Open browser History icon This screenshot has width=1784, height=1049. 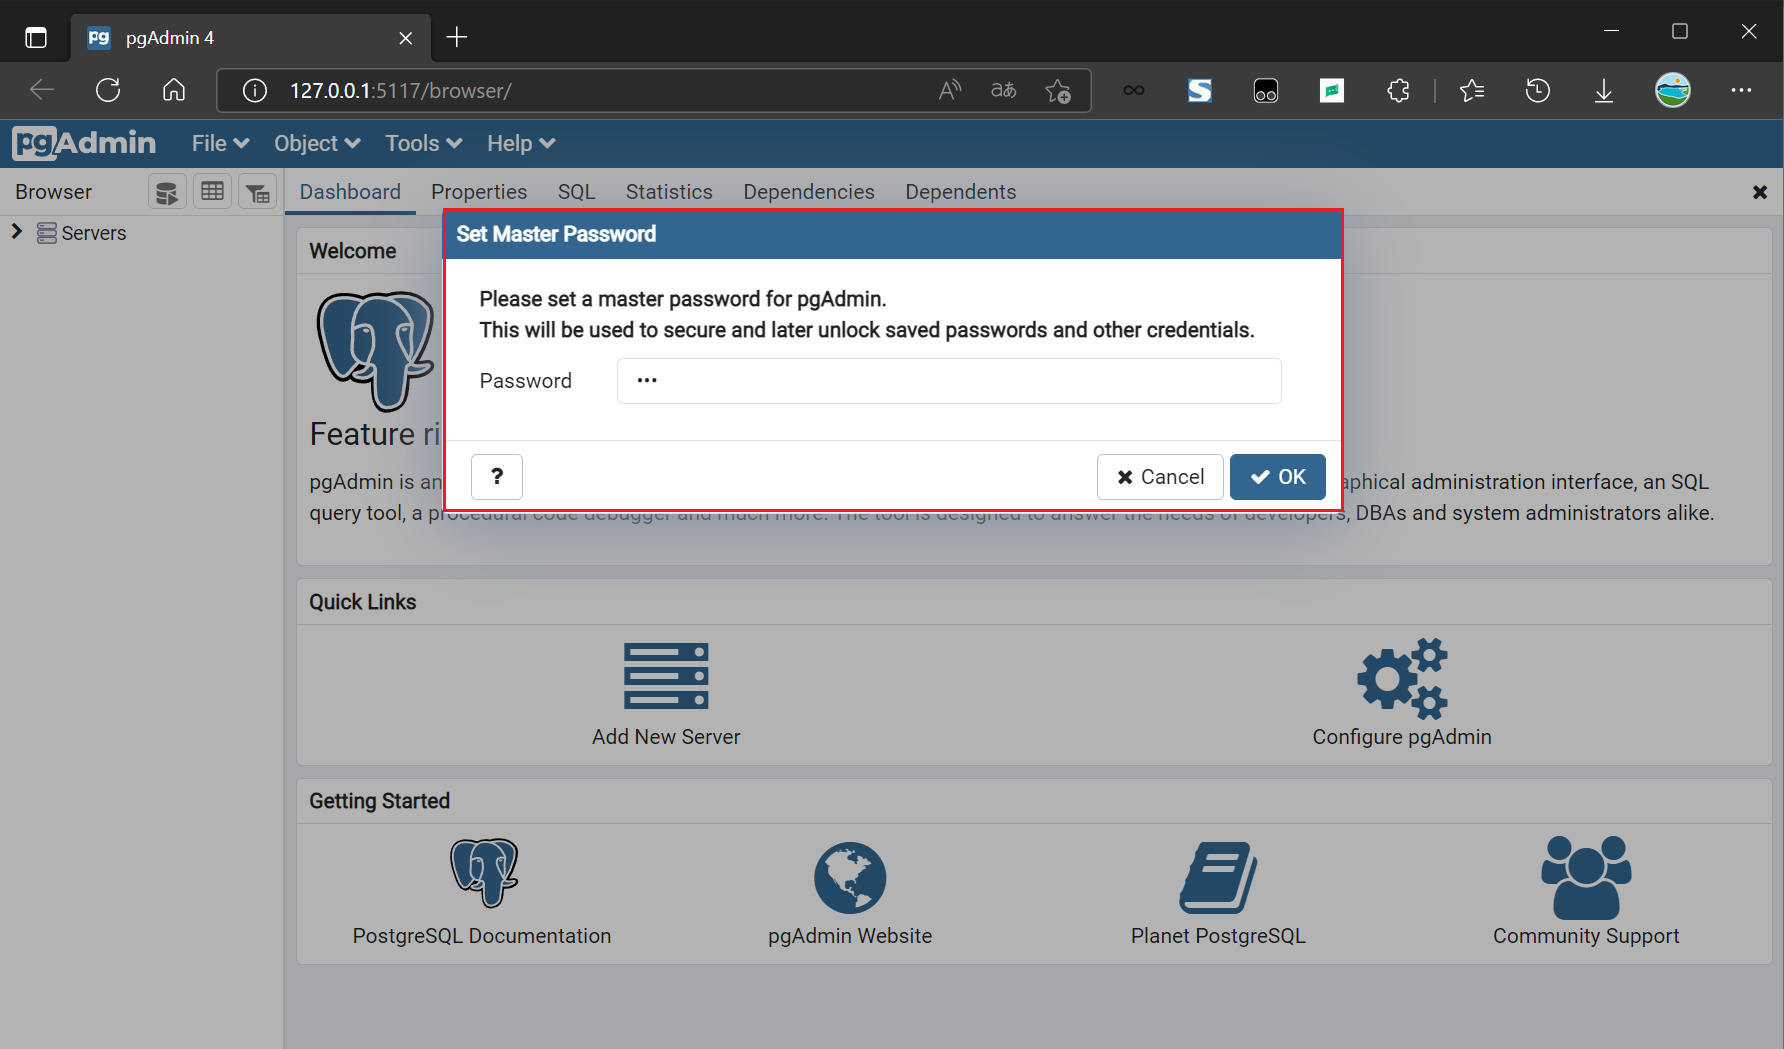point(1538,91)
